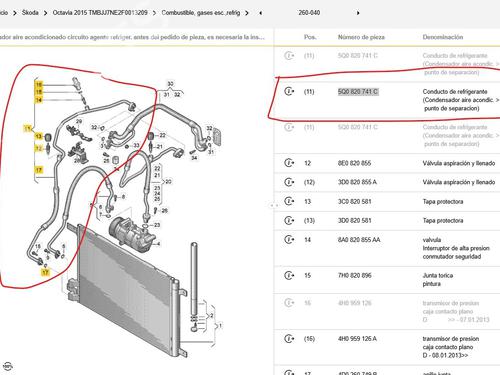
Task: Click Junta torica pintura description
Action: pos(438,280)
